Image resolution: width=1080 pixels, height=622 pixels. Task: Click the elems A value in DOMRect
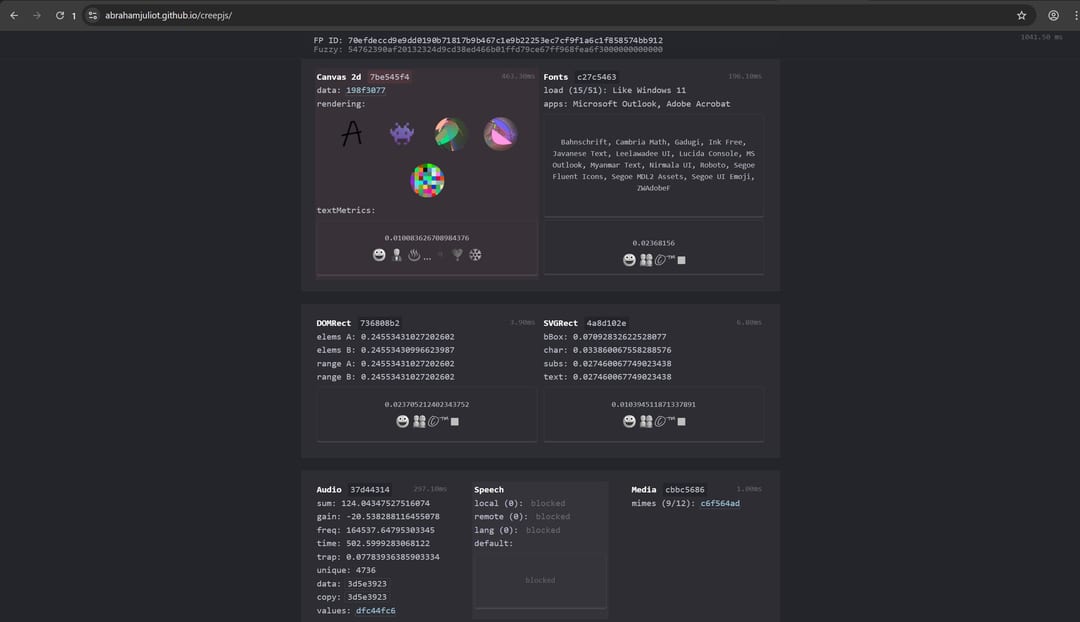point(407,337)
